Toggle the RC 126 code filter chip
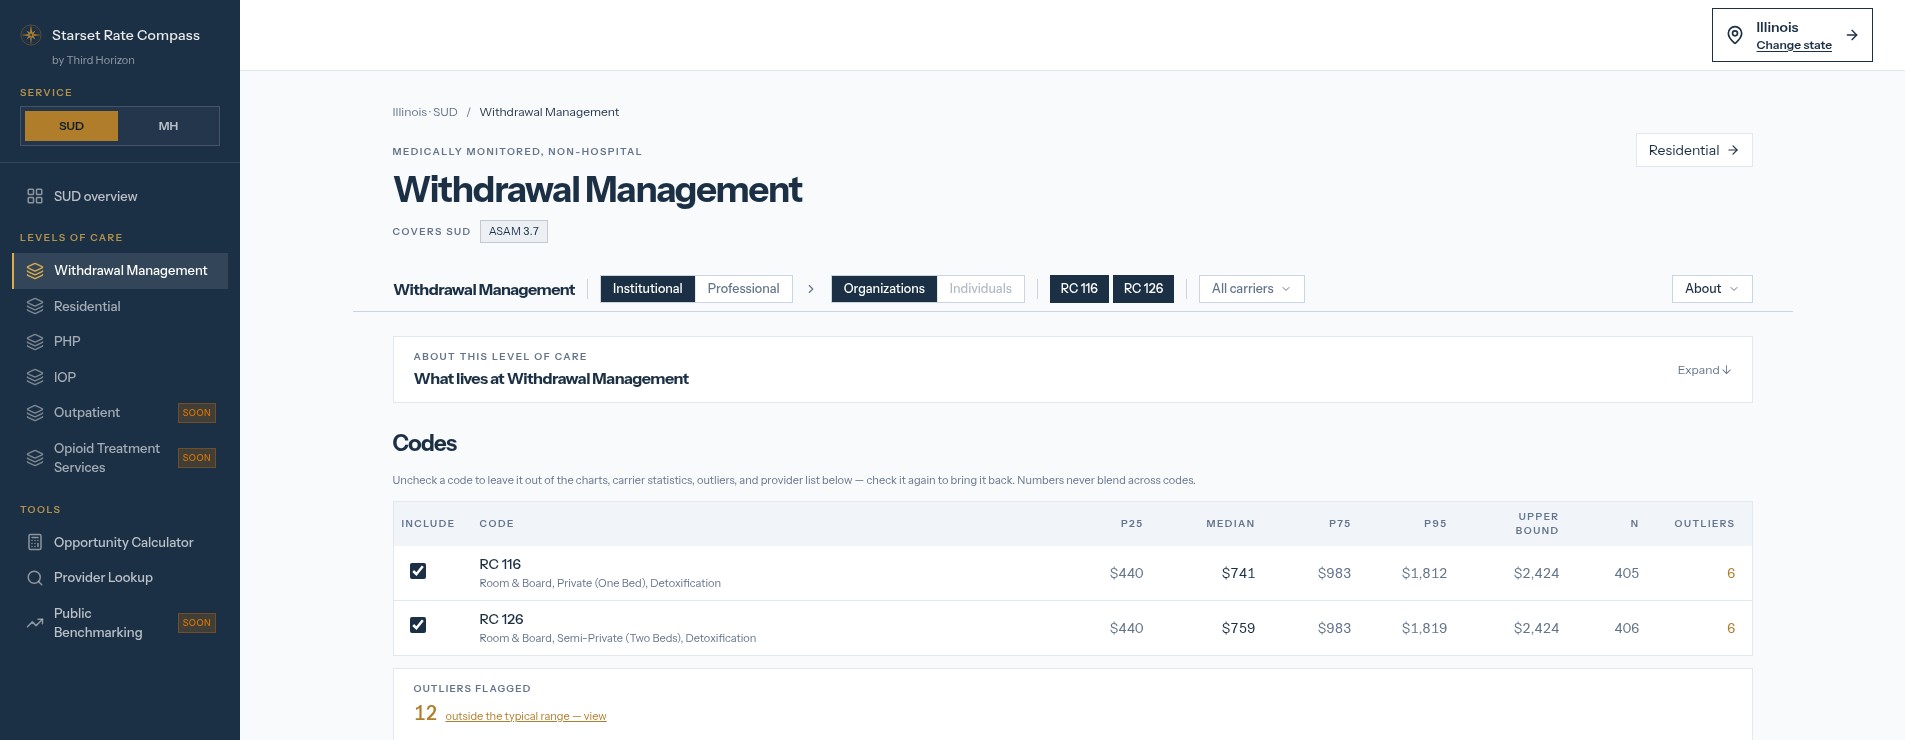The height and width of the screenshot is (740, 1905). point(1143,289)
